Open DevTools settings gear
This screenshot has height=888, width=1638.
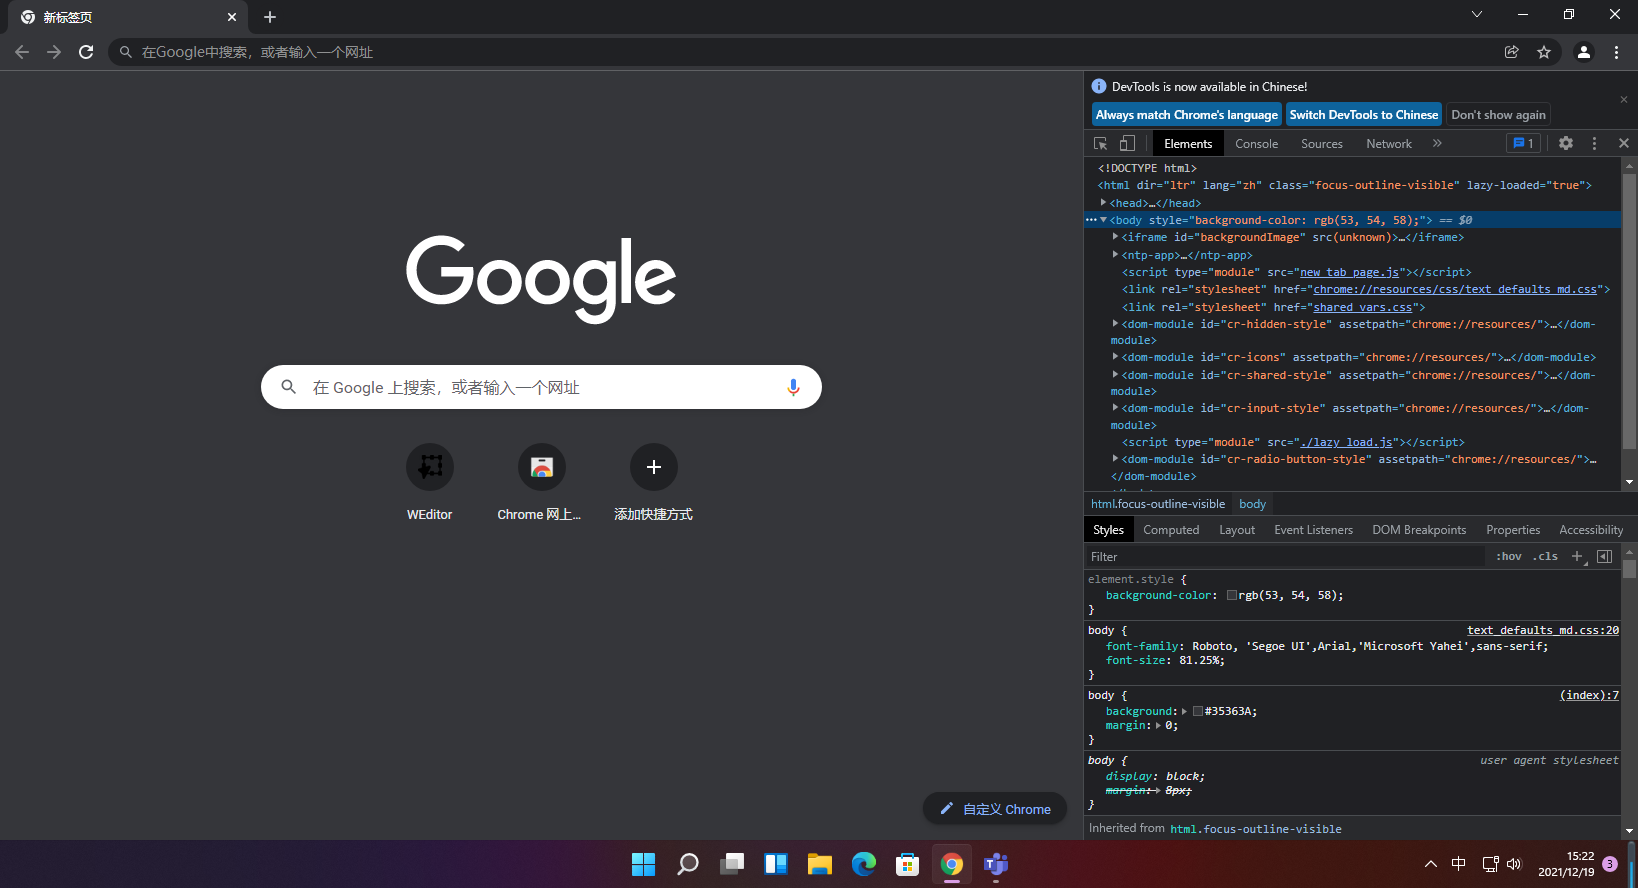[1566, 143]
